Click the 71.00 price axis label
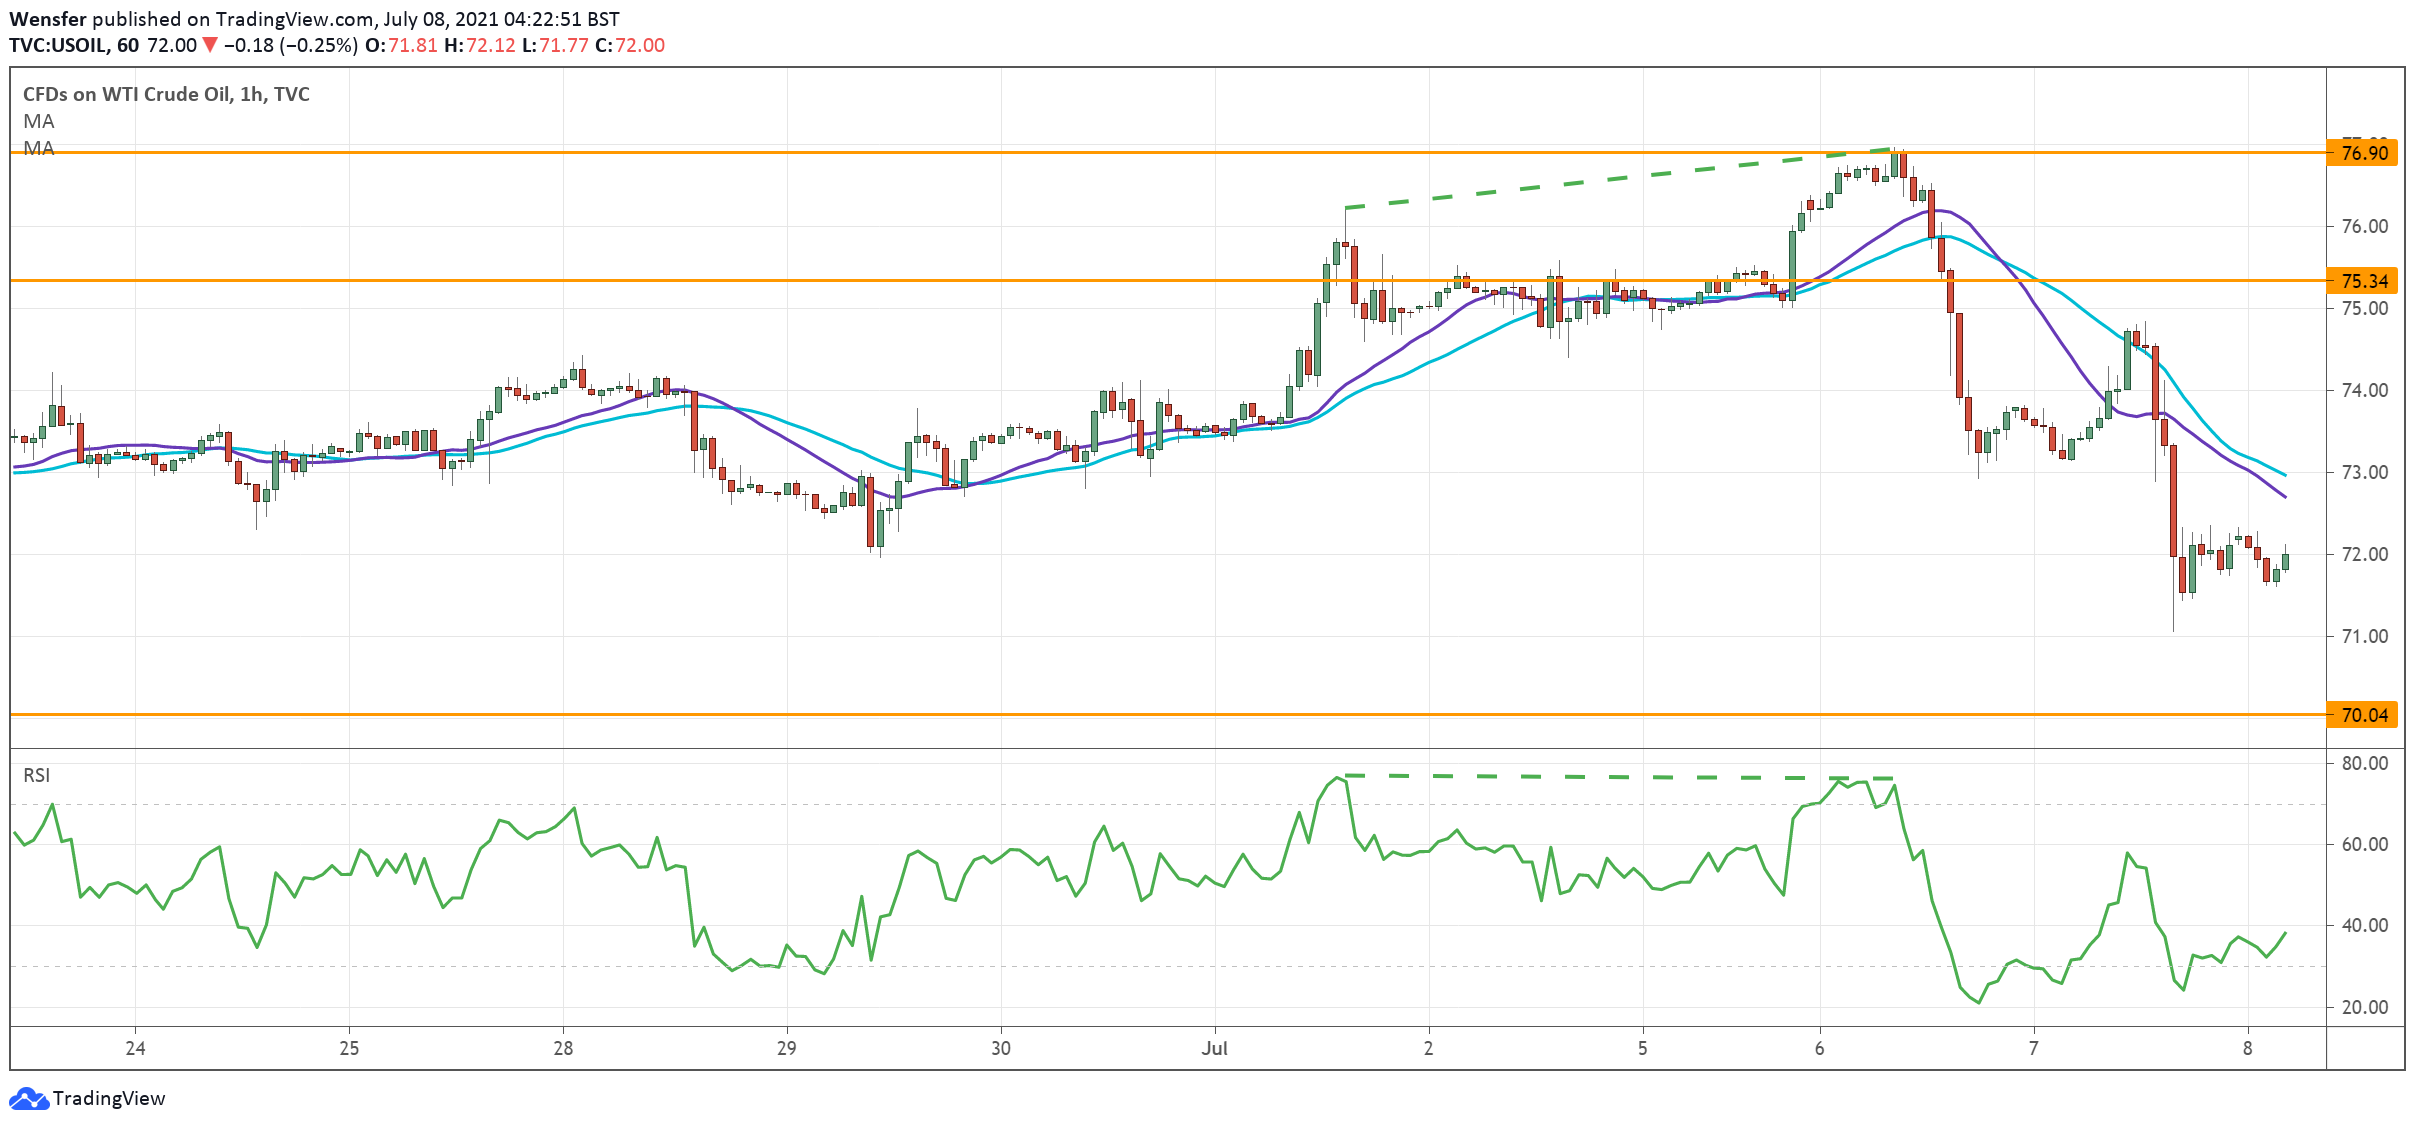 click(x=2364, y=636)
